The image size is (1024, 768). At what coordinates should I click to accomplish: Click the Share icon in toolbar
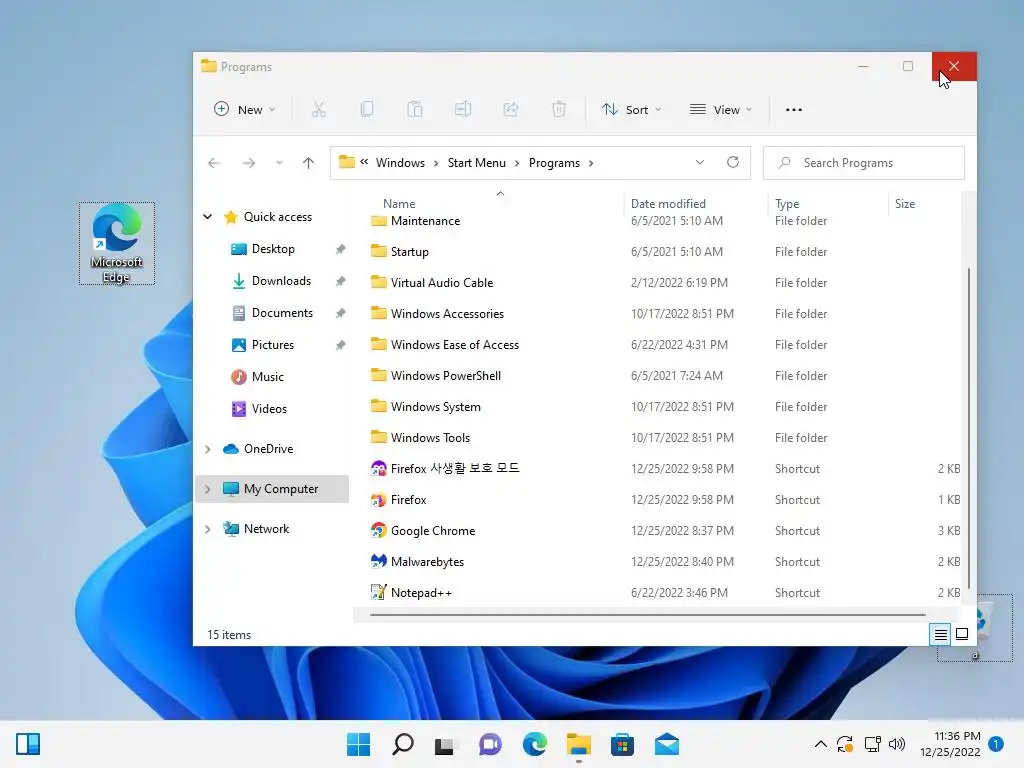click(x=511, y=109)
